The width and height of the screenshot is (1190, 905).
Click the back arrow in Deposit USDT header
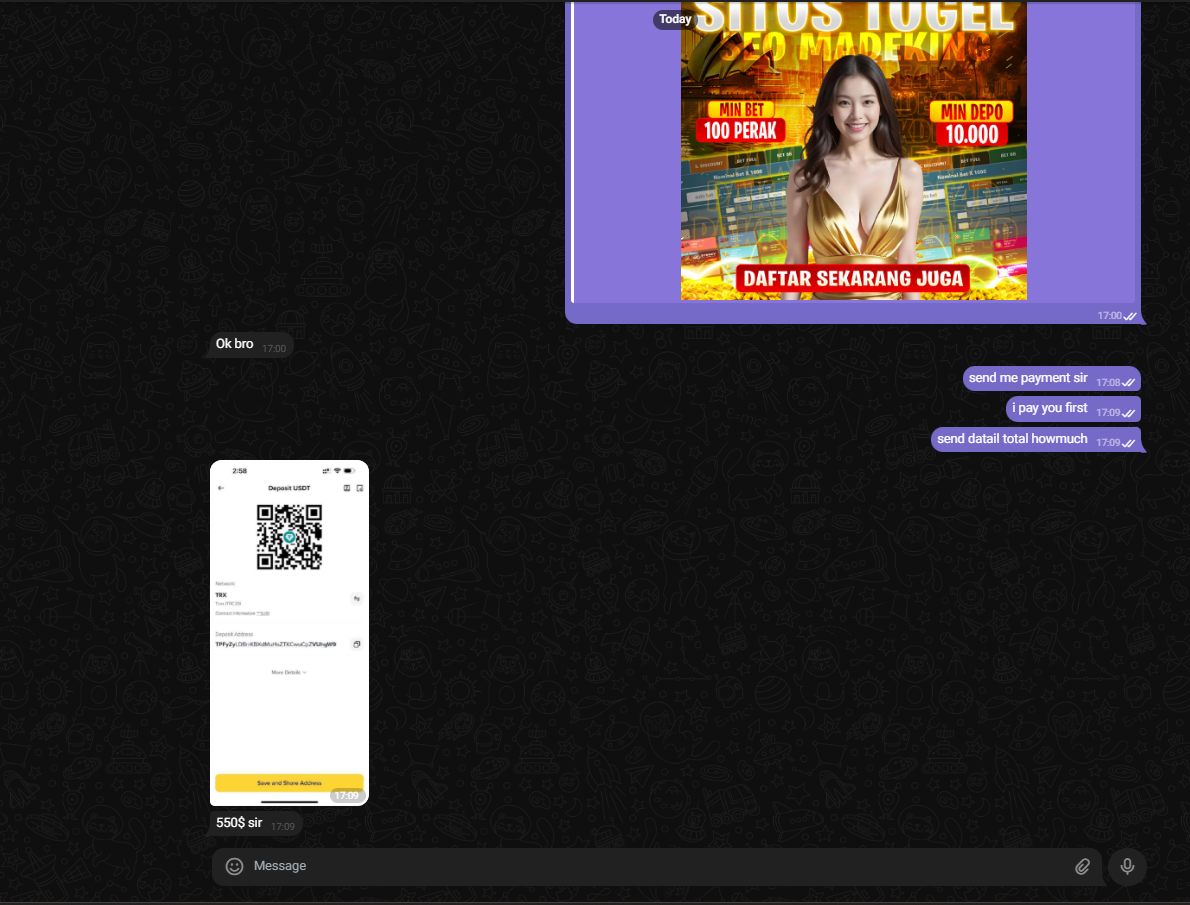(x=221, y=488)
